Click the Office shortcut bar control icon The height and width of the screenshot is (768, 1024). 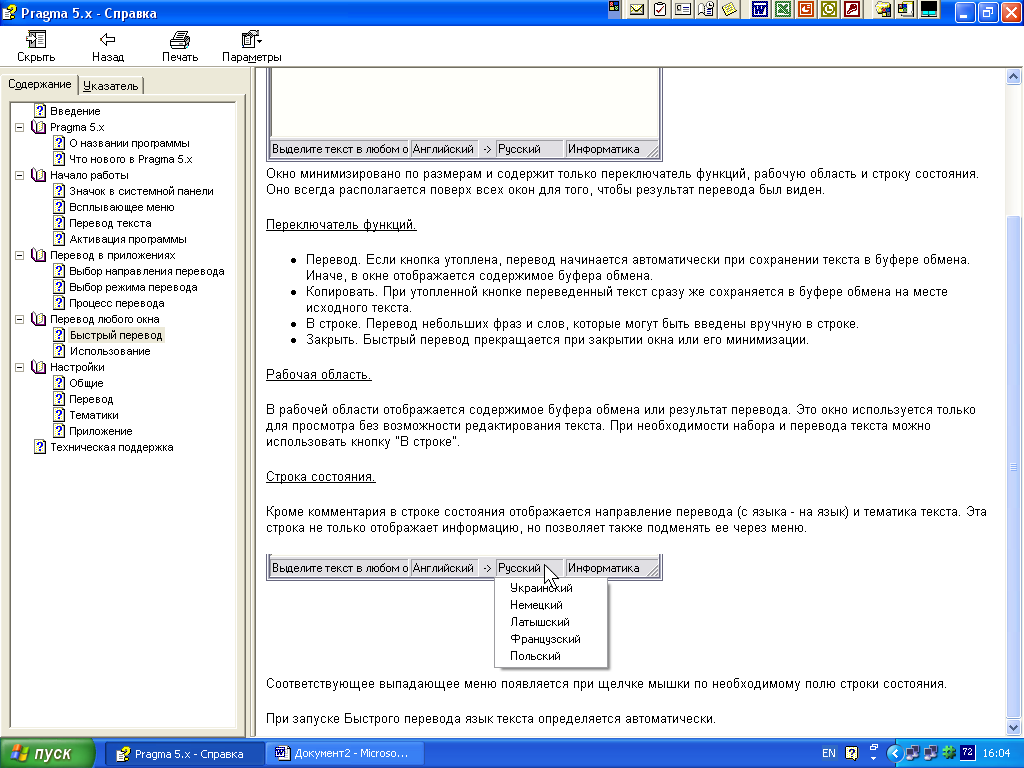point(614,7)
